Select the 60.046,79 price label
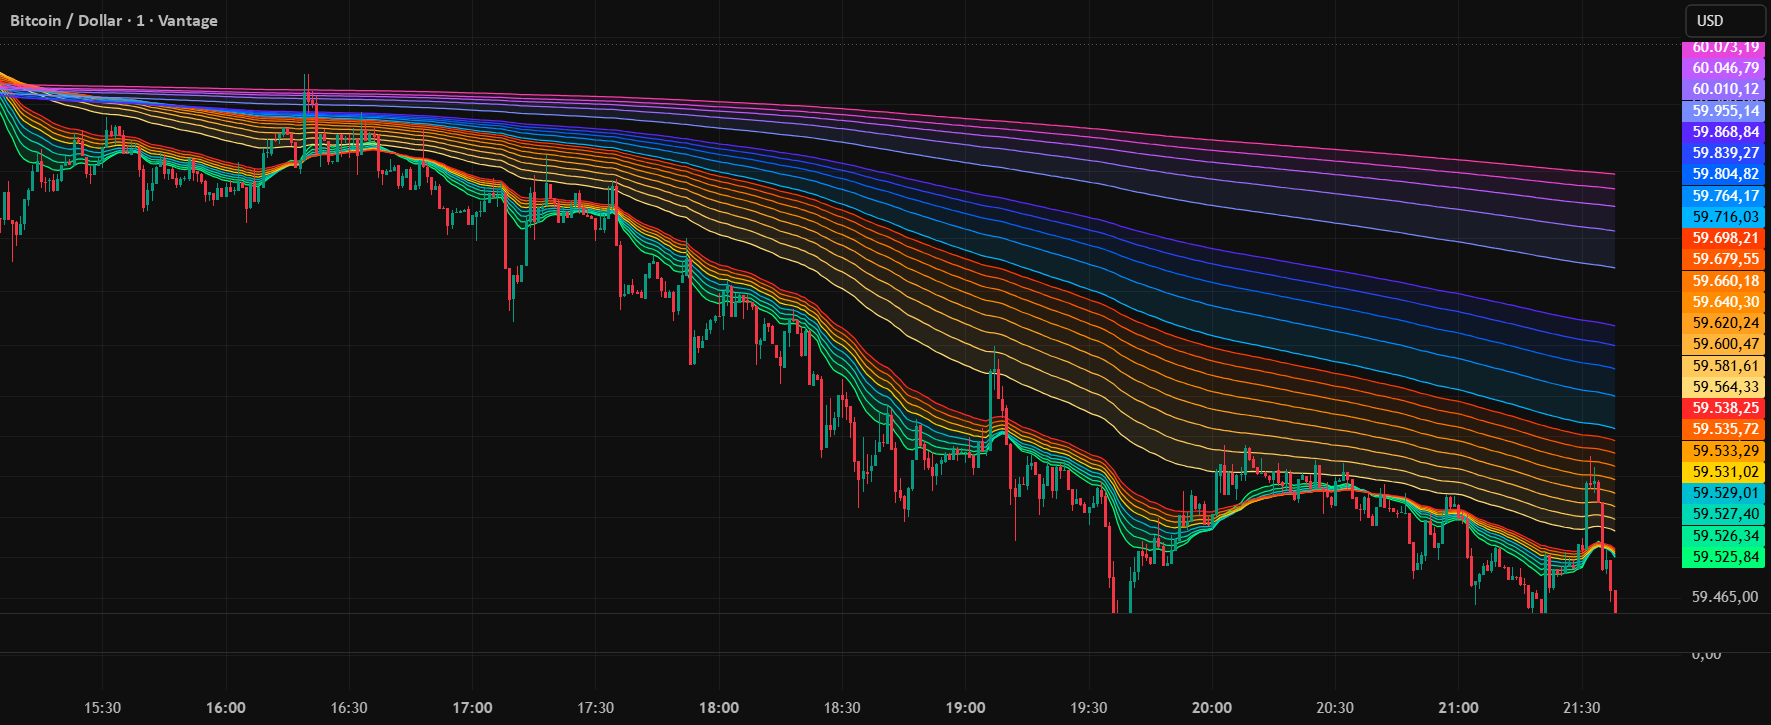Screen dimensions: 1771x725 1725,68
